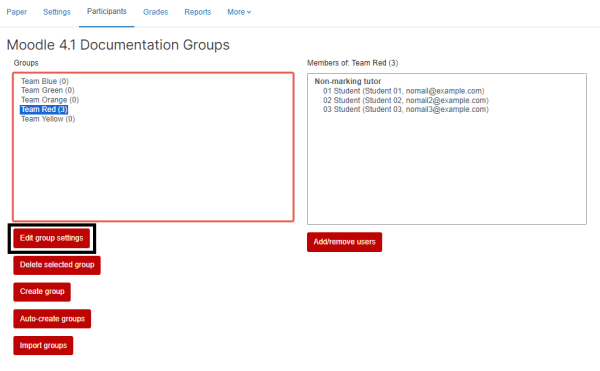Click the Import groups button
The image size is (600, 371).
pyautogui.click(x=43, y=345)
